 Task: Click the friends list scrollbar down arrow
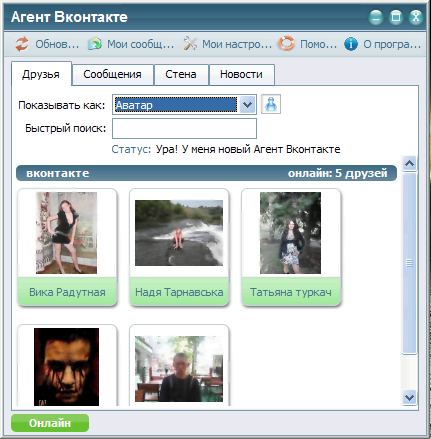[409, 397]
